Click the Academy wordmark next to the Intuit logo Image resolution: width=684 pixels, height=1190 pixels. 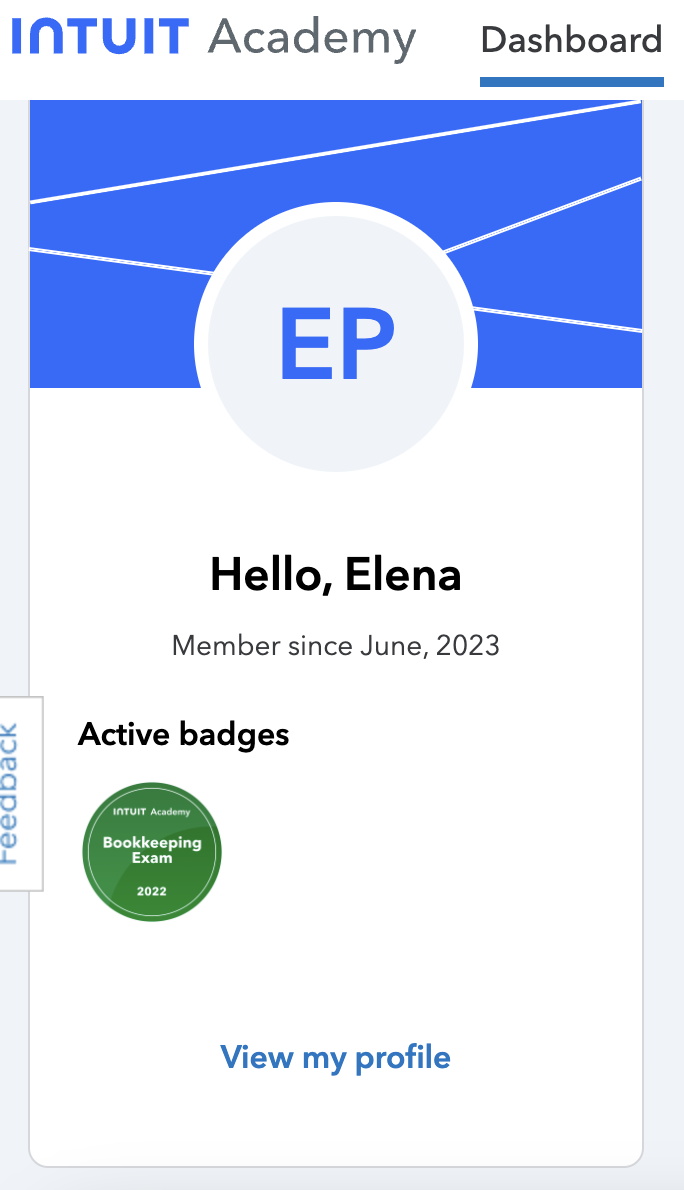(310, 38)
